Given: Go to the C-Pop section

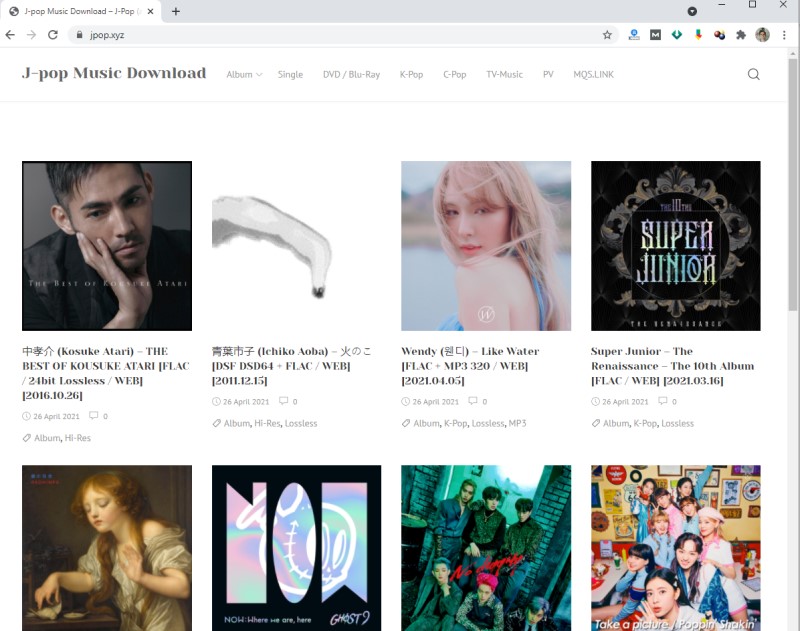Looking at the screenshot, I should (x=455, y=74).
